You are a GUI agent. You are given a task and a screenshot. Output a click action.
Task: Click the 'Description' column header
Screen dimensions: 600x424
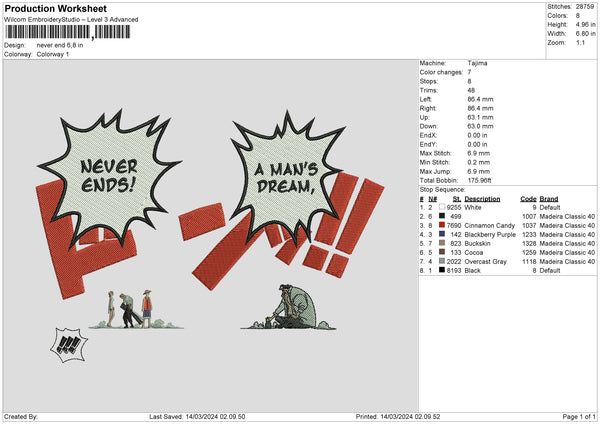point(482,199)
